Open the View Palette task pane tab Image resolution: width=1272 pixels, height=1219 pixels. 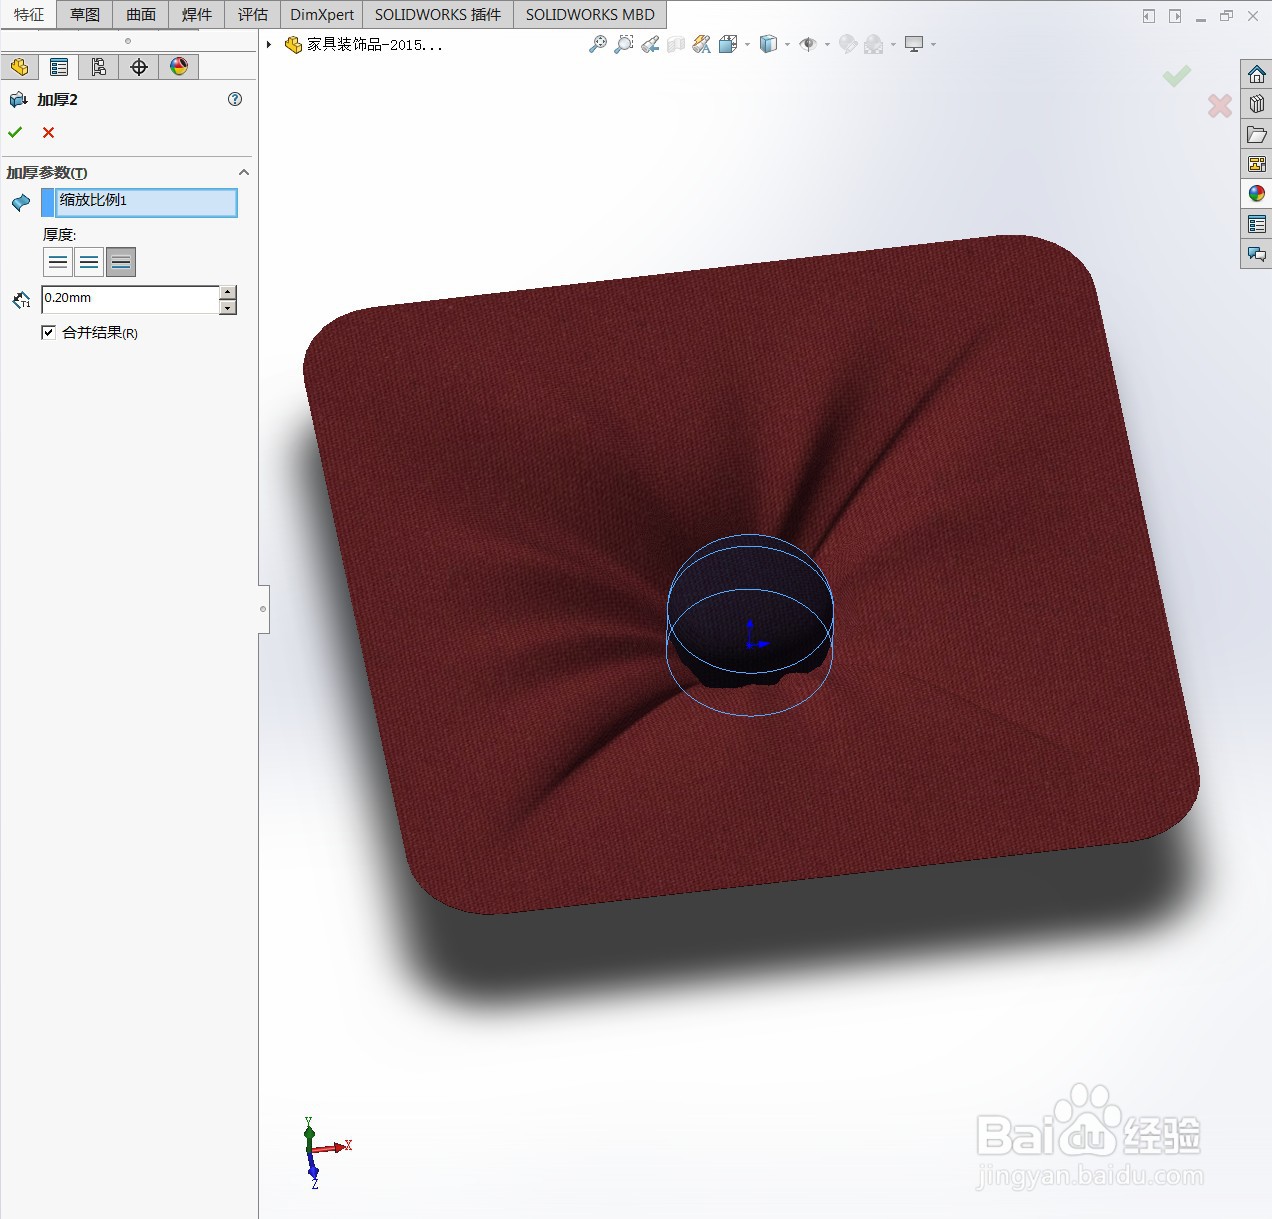(1257, 164)
